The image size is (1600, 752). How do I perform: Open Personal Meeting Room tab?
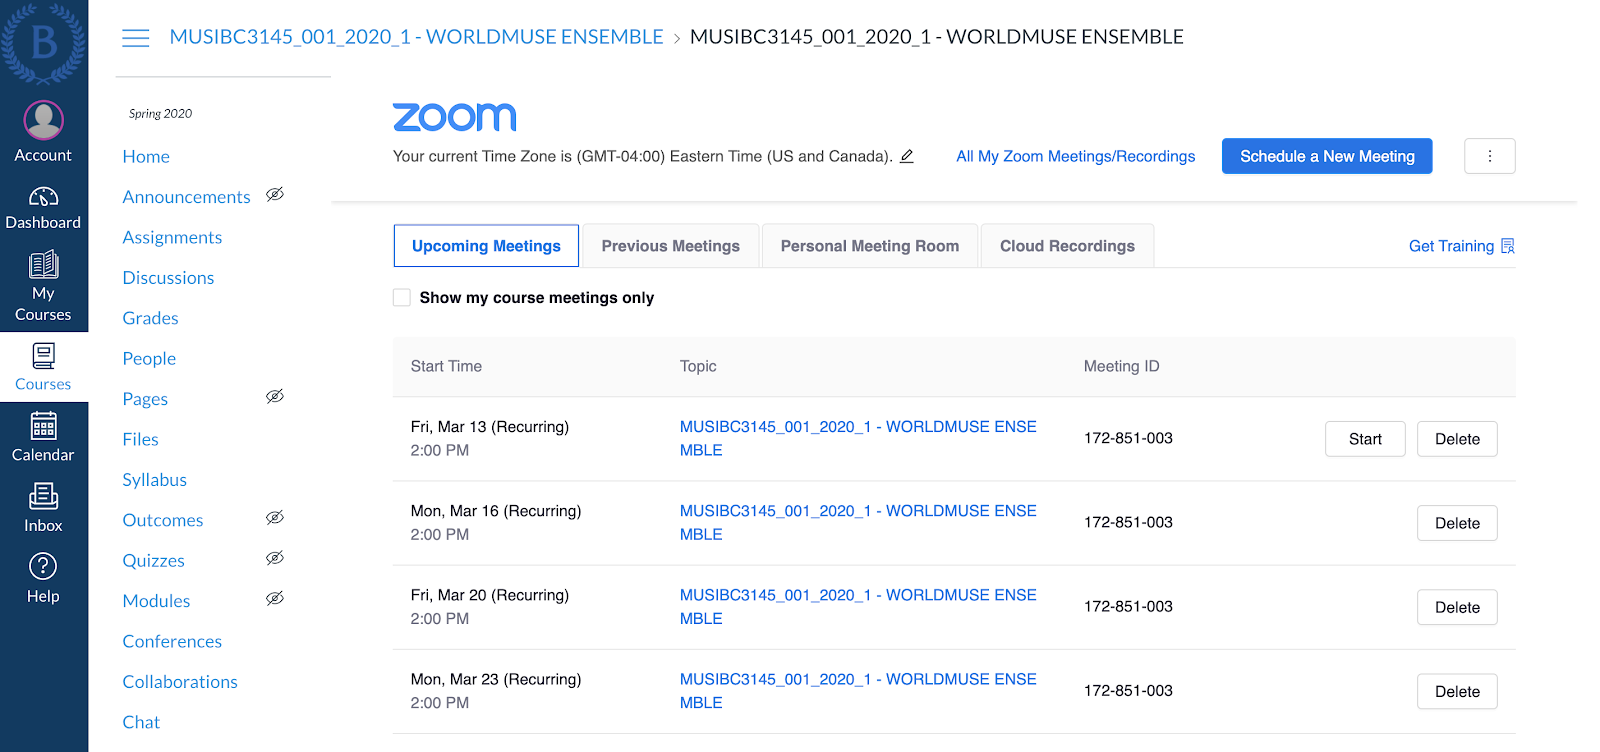tap(870, 246)
